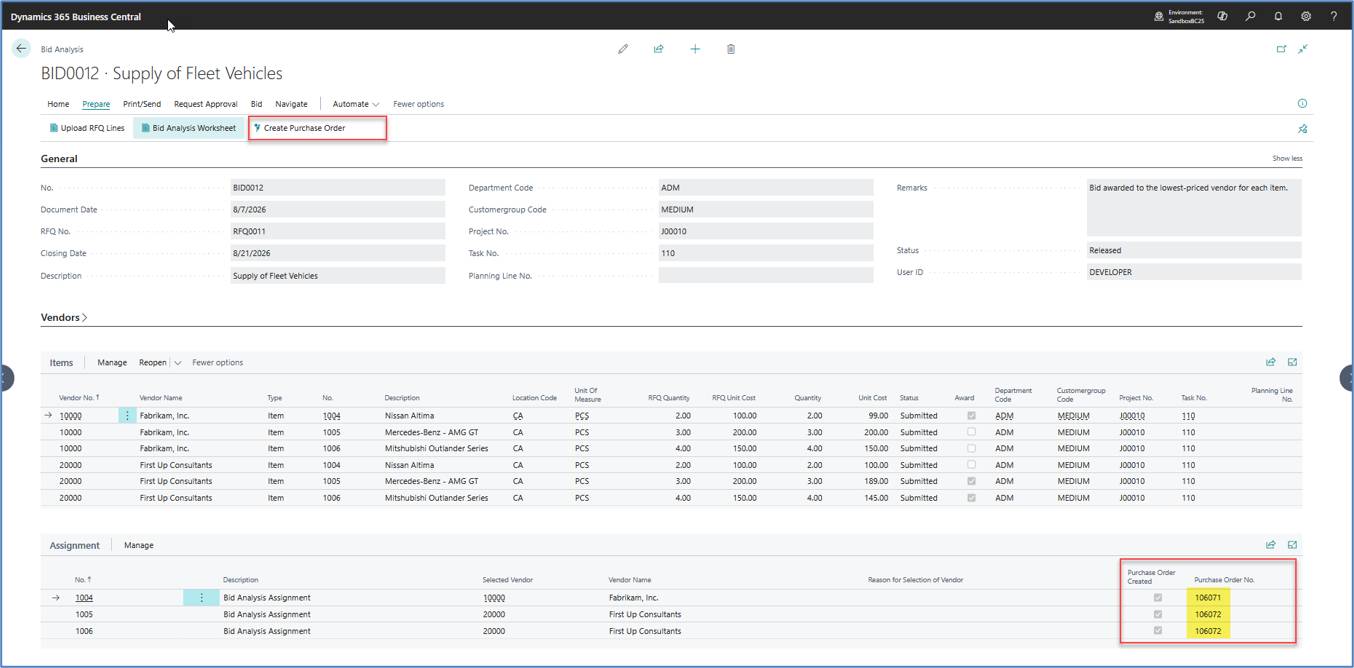Click the pencil edit icon
The height and width of the screenshot is (668, 1354).
click(x=623, y=49)
